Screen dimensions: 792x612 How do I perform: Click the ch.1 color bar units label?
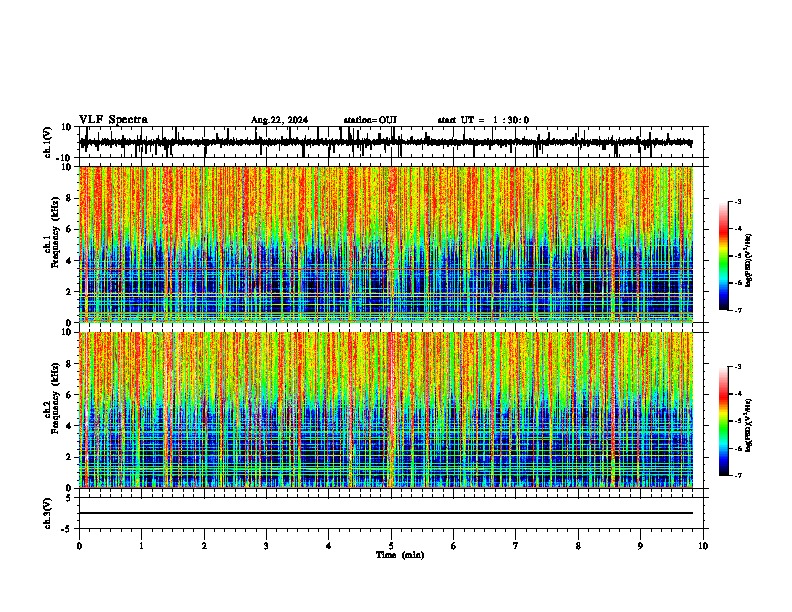pyautogui.click(x=749, y=260)
